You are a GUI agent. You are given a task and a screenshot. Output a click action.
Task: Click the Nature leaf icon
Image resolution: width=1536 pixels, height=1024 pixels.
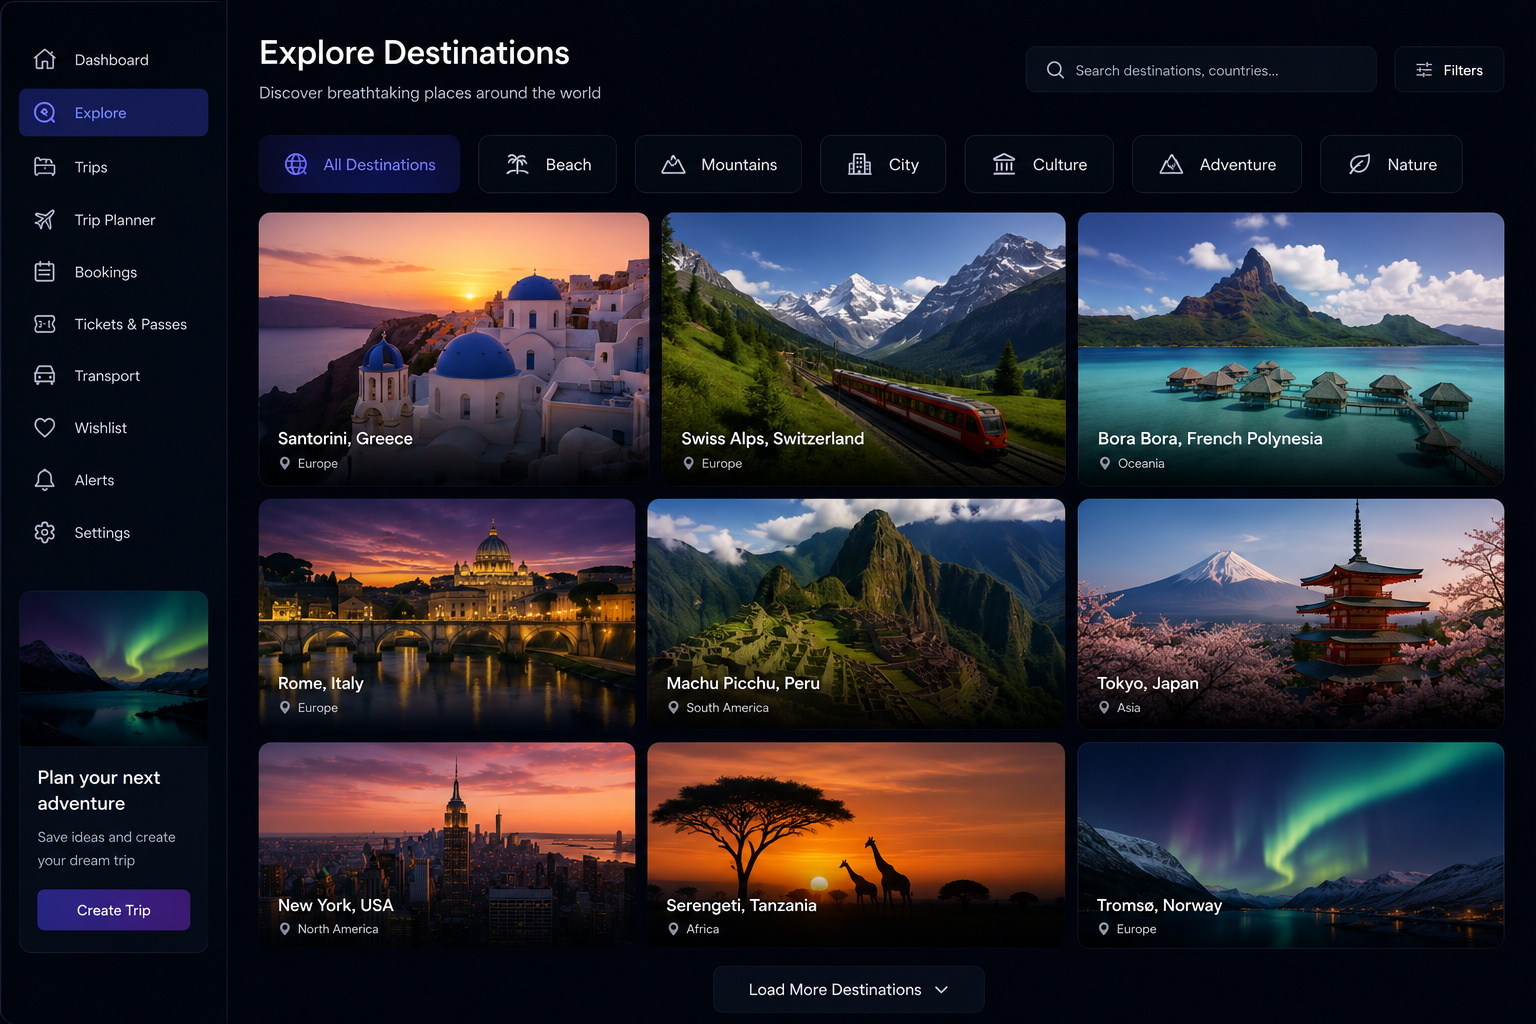[x=1360, y=164]
